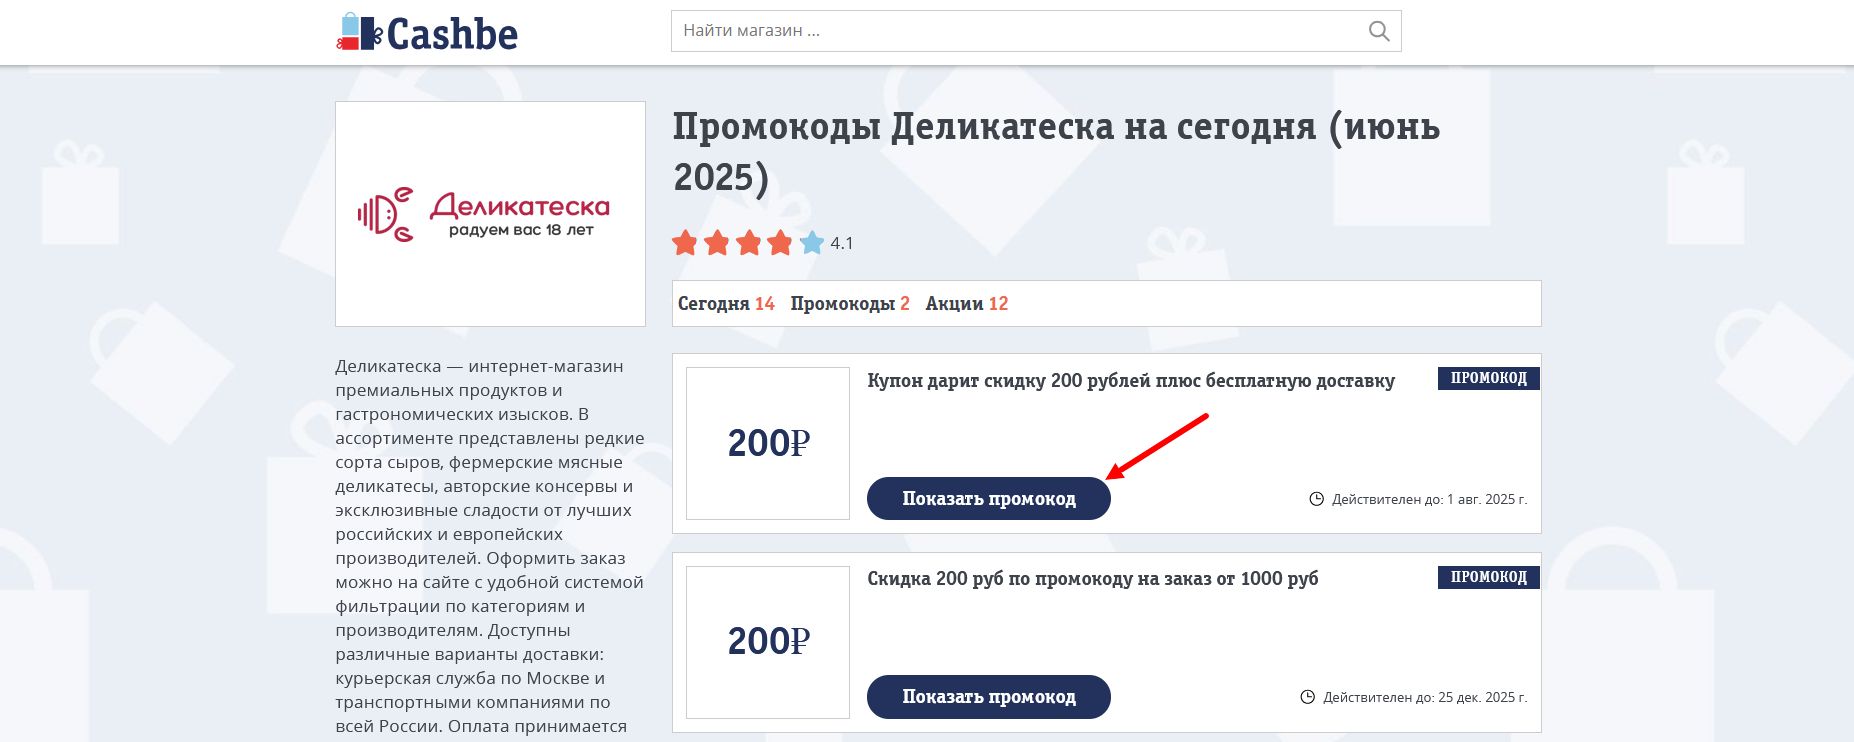The height and width of the screenshot is (742, 1854).
Task: Click the 'Действителен до: 25 дек. 2025 г.' text
Action: 1425,697
